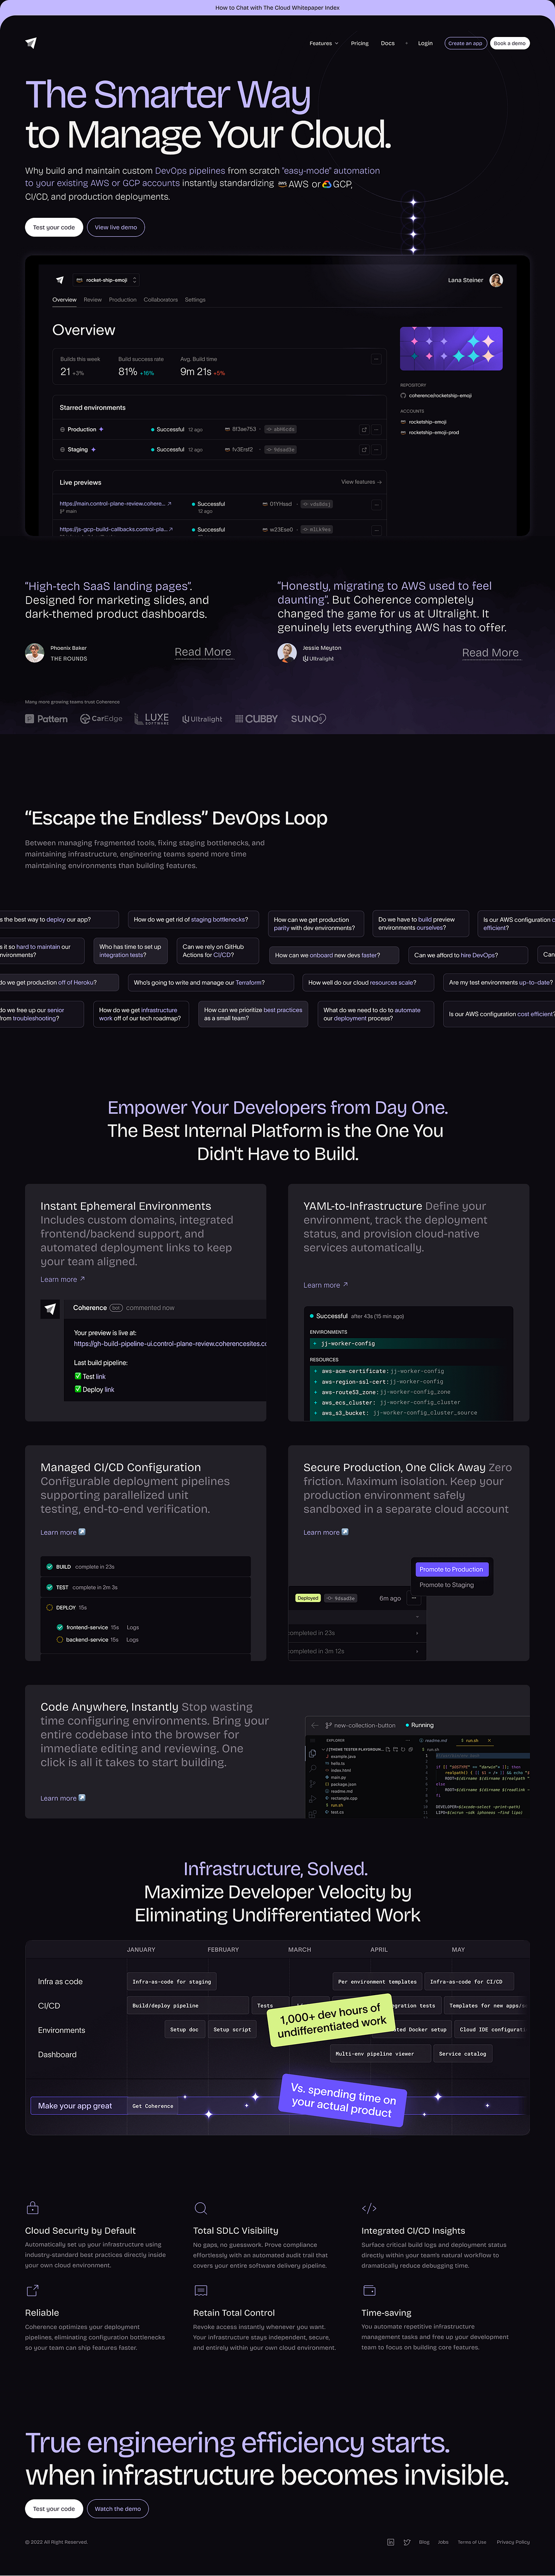The height and width of the screenshot is (2576, 555).
Task: Open the Settings tab in the dashboard
Action: click(195, 299)
